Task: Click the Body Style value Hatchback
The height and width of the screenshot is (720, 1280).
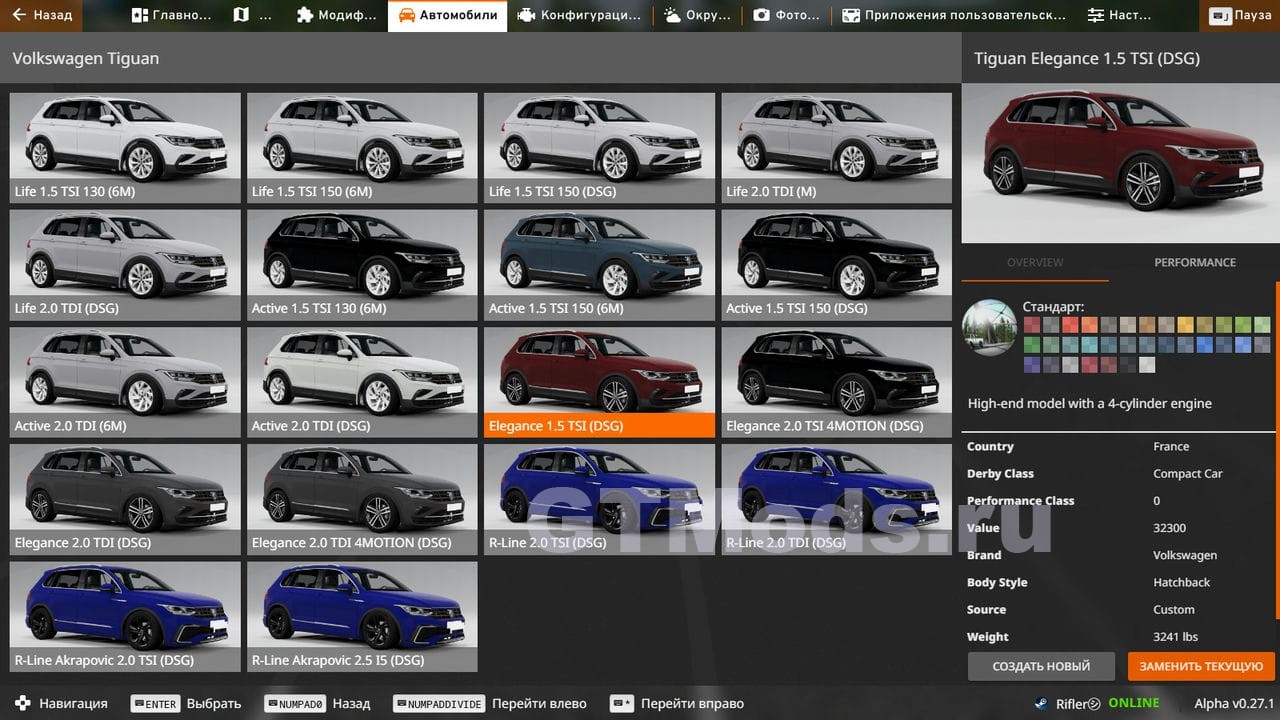Action: click(x=1182, y=582)
